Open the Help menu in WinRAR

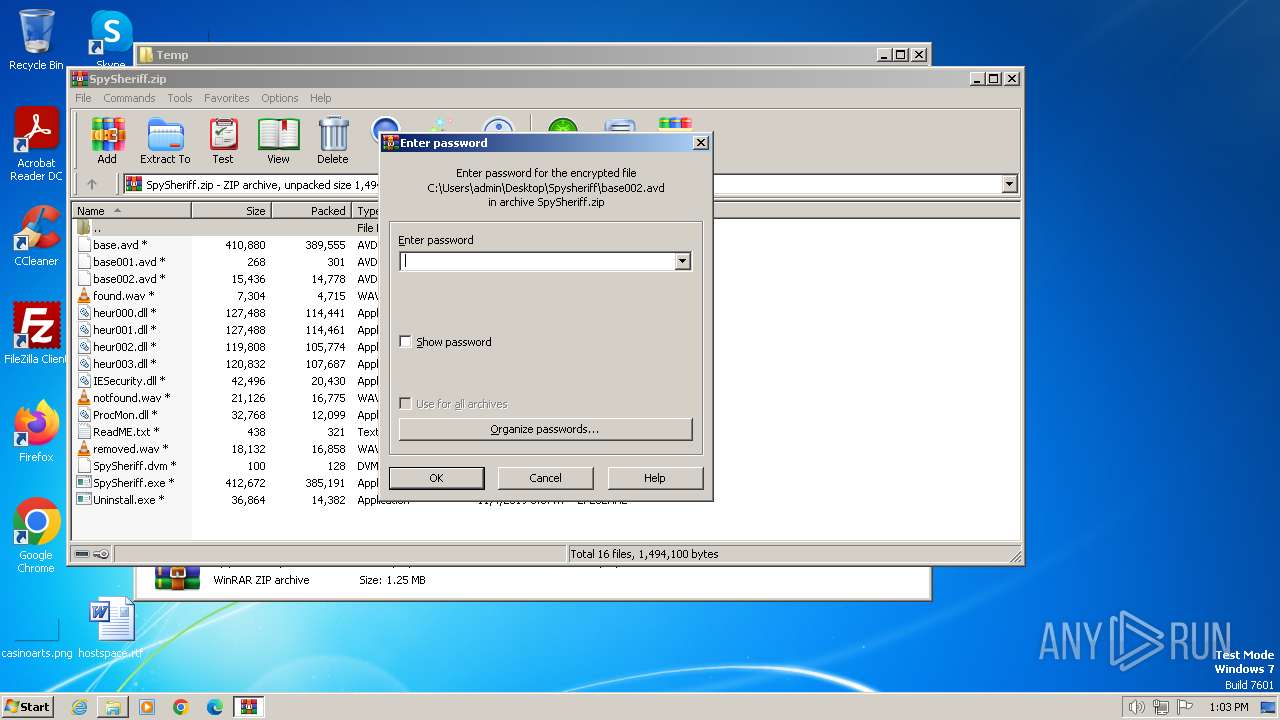(320, 98)
